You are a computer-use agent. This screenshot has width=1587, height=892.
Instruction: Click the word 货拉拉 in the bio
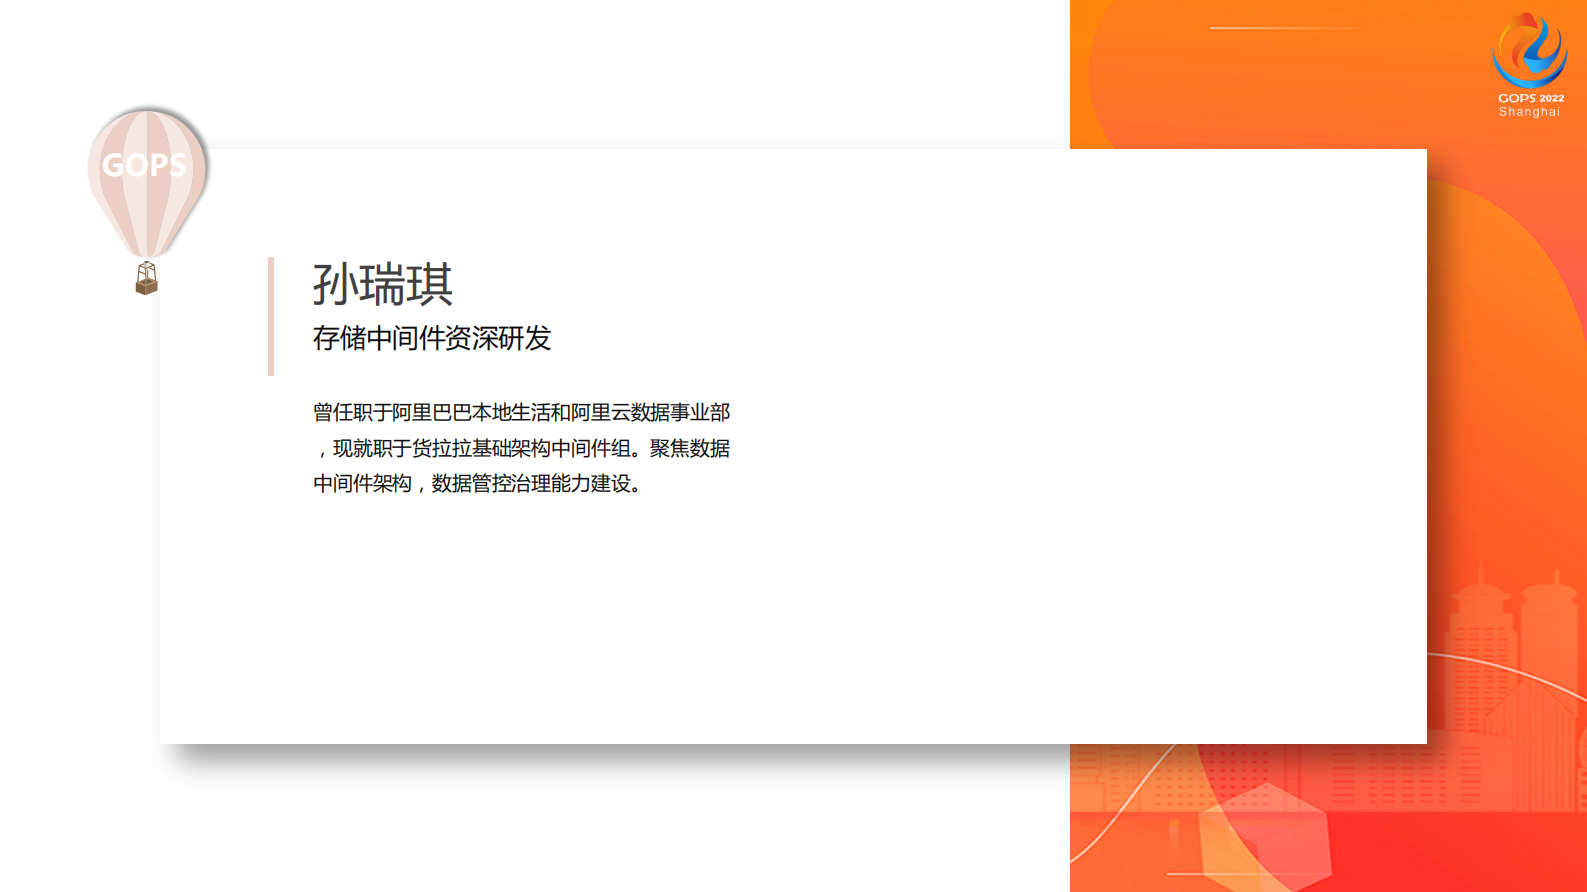click(x=441, y=448)
